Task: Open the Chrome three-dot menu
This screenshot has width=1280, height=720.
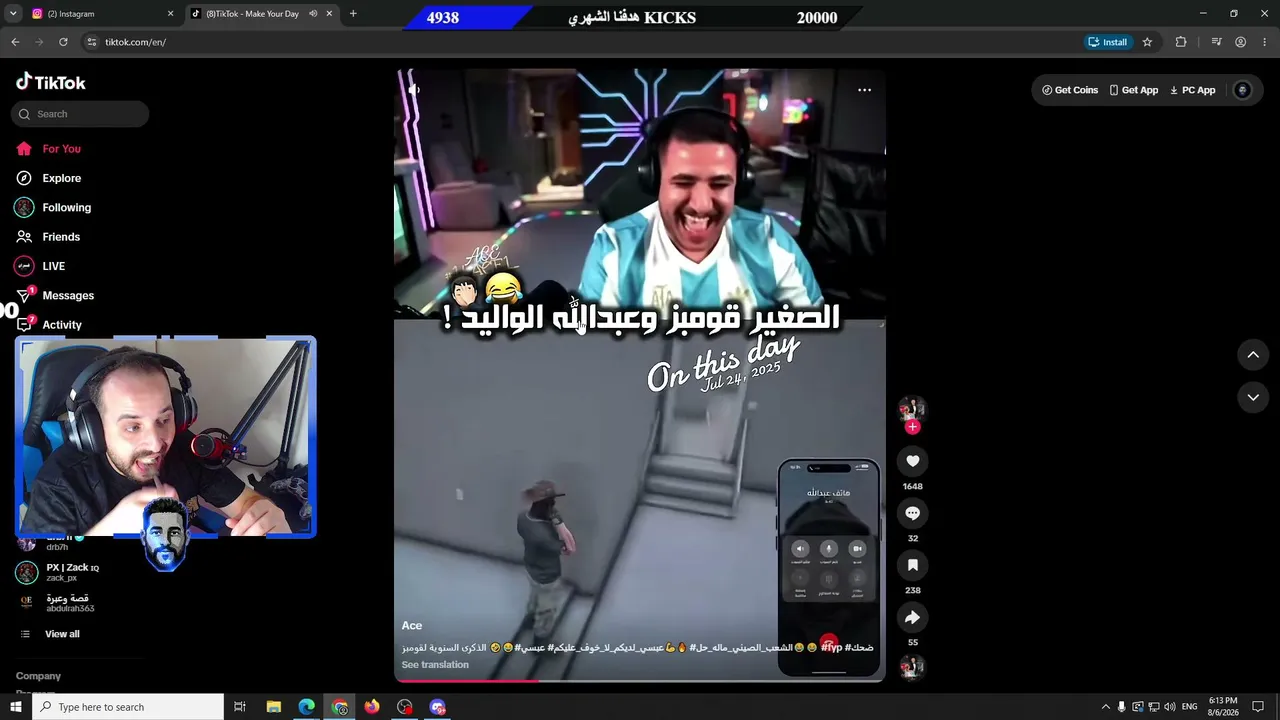Action: [1265, 42]
